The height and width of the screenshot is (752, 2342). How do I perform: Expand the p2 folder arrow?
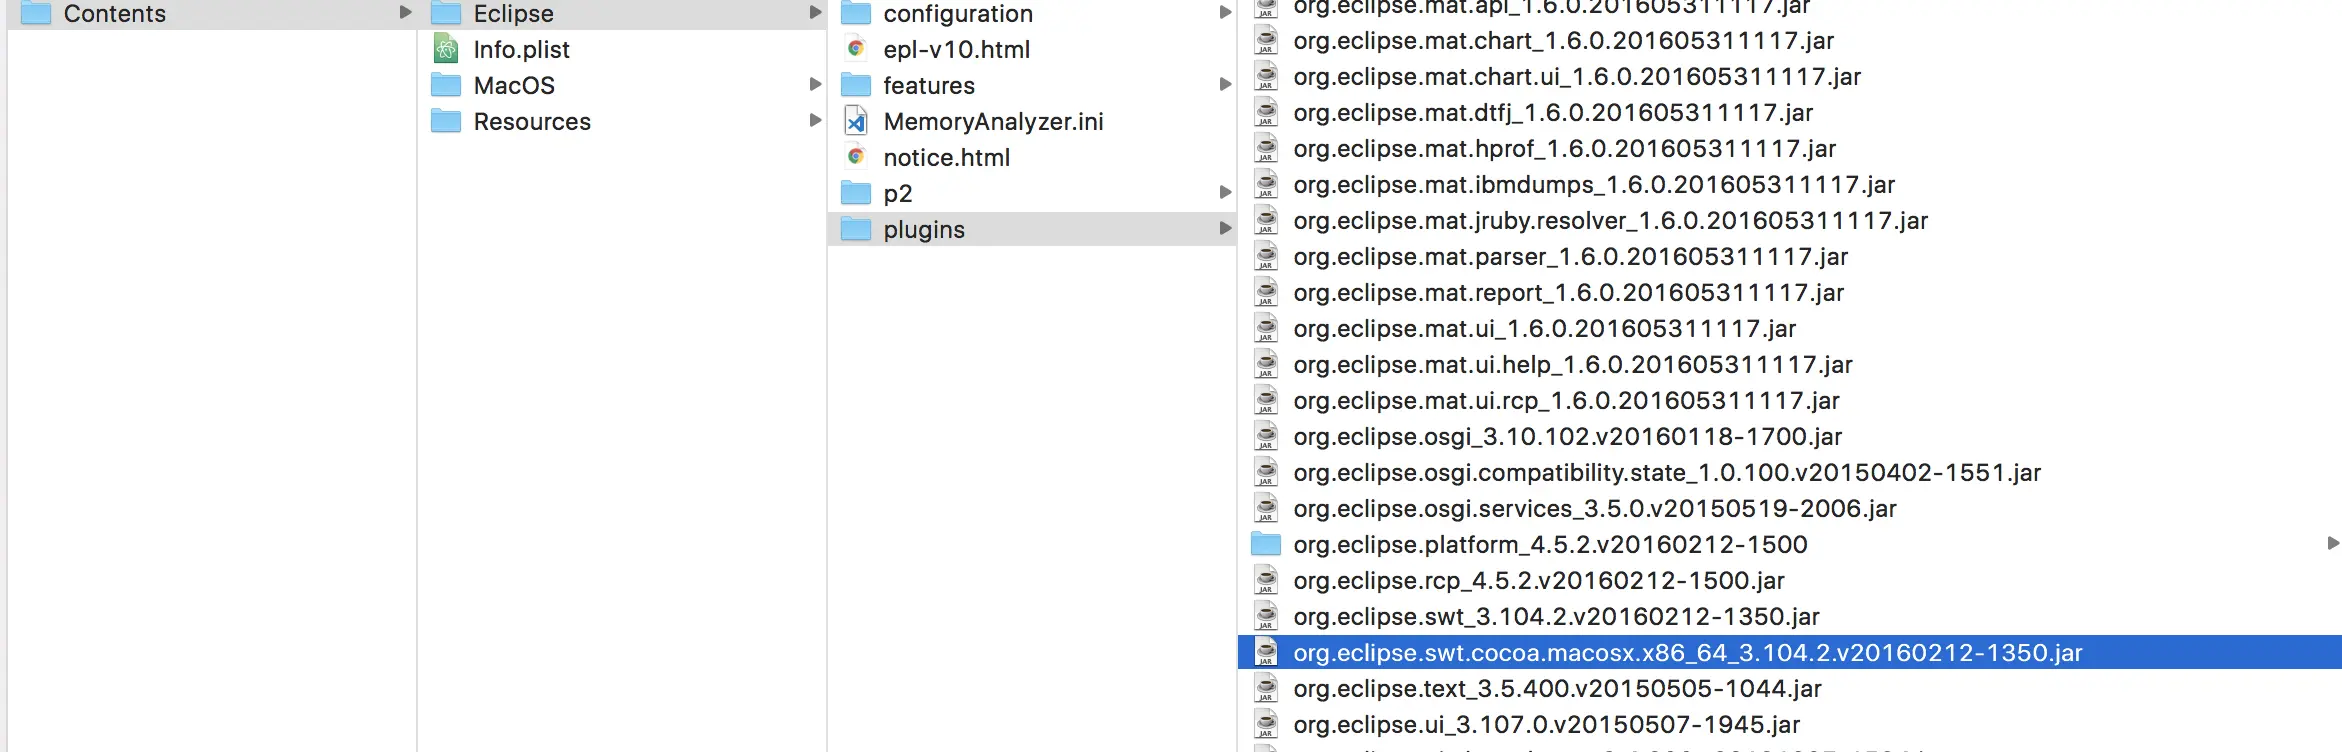(x=1225, y=192)
